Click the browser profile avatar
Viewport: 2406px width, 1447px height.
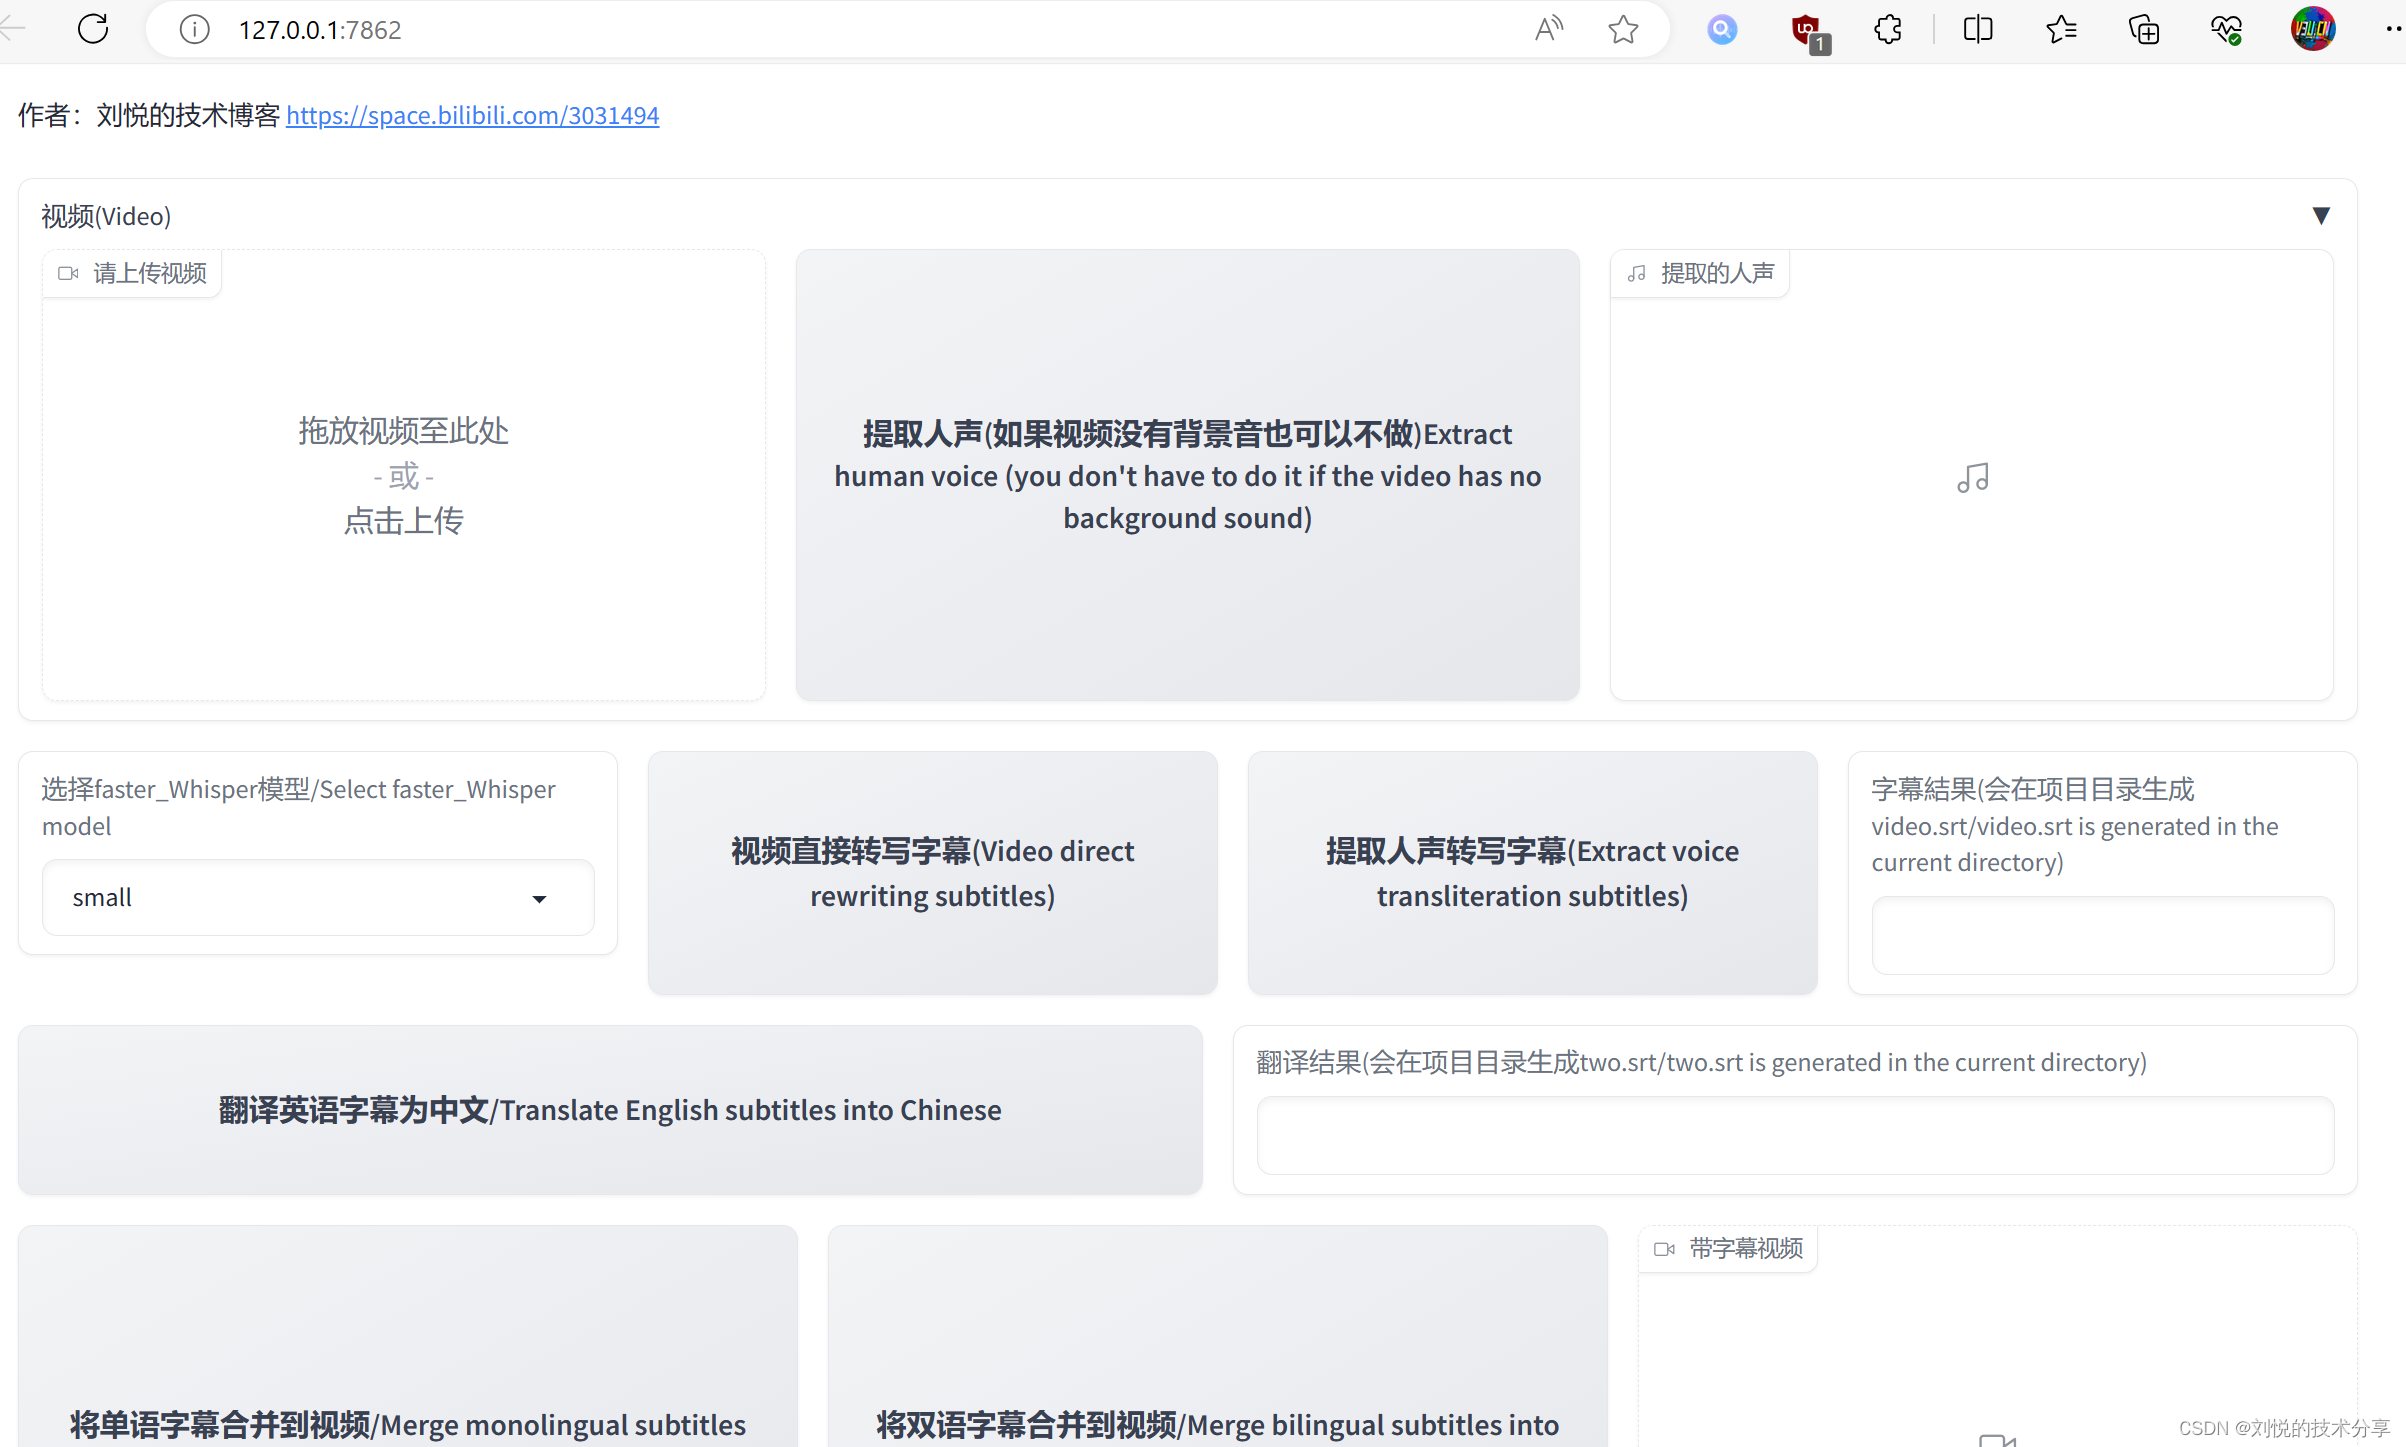tap(2313, 29)
